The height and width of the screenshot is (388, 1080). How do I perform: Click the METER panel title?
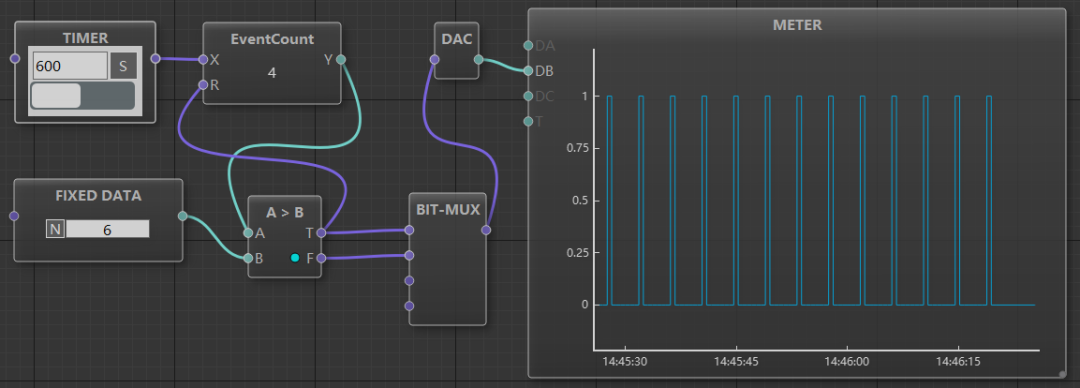tap(797, 25)
